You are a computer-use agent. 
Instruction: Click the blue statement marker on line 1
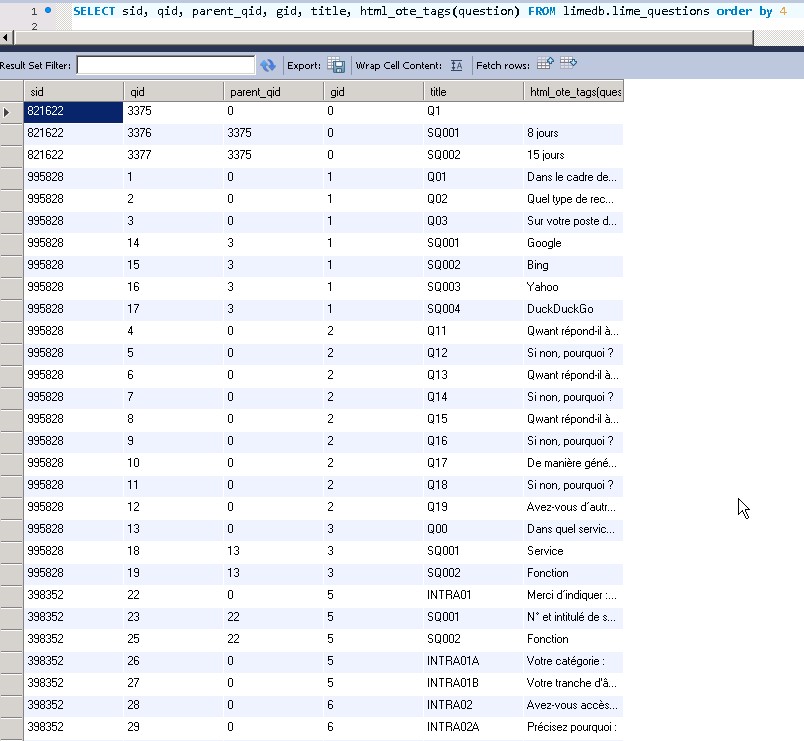[48, 11]
